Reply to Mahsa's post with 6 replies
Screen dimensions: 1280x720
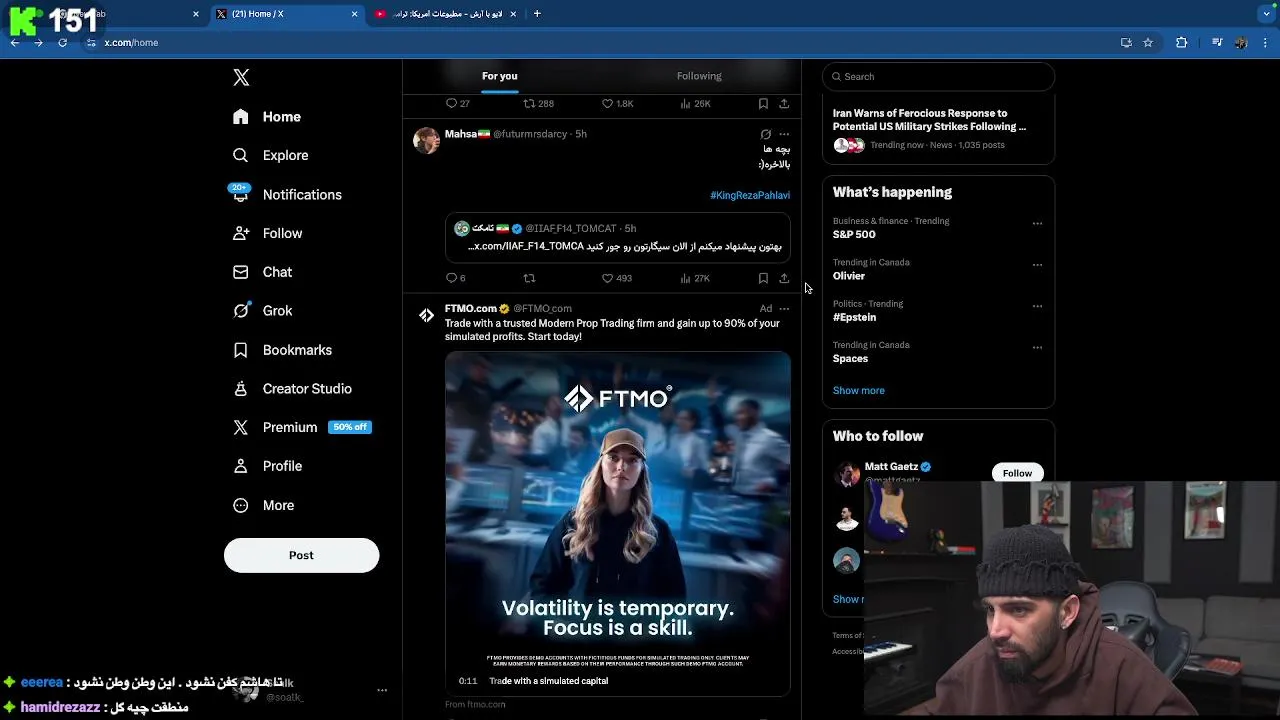click(455, 278)
